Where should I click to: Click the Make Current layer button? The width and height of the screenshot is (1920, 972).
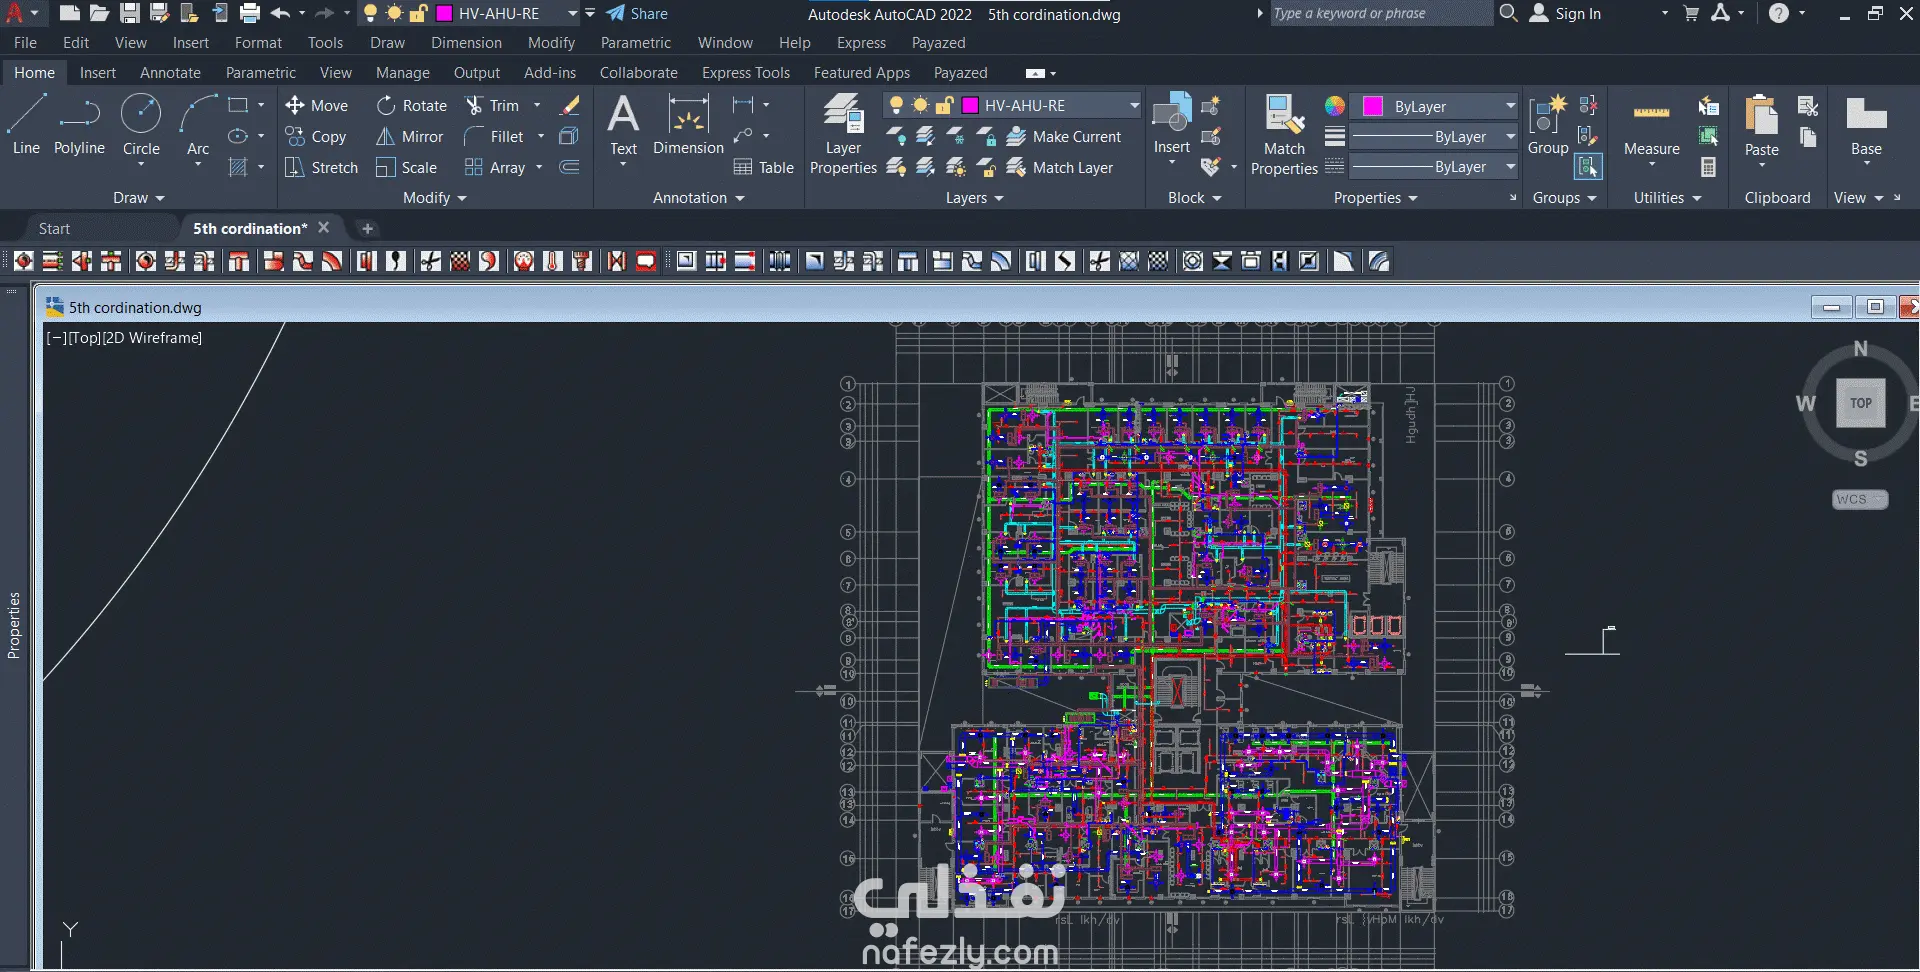1064,137
